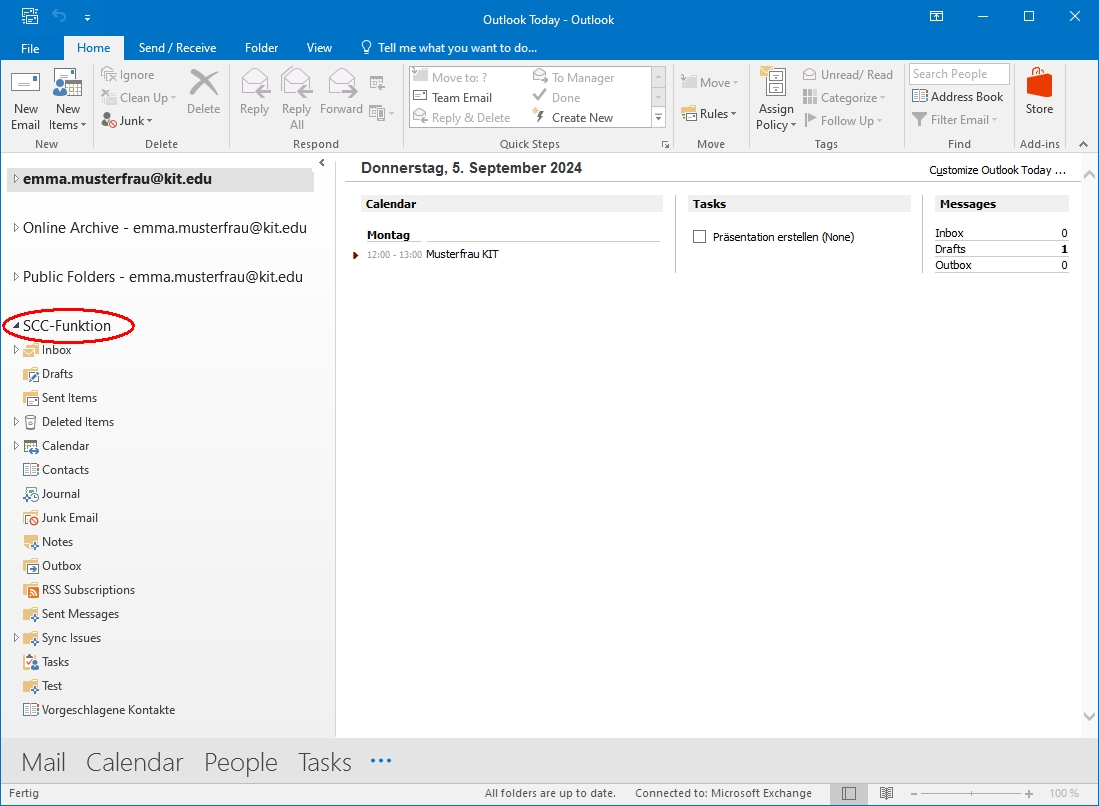Select the To Manager quick step
This screenshot has width=1099, height=806.
coord(573,77)
